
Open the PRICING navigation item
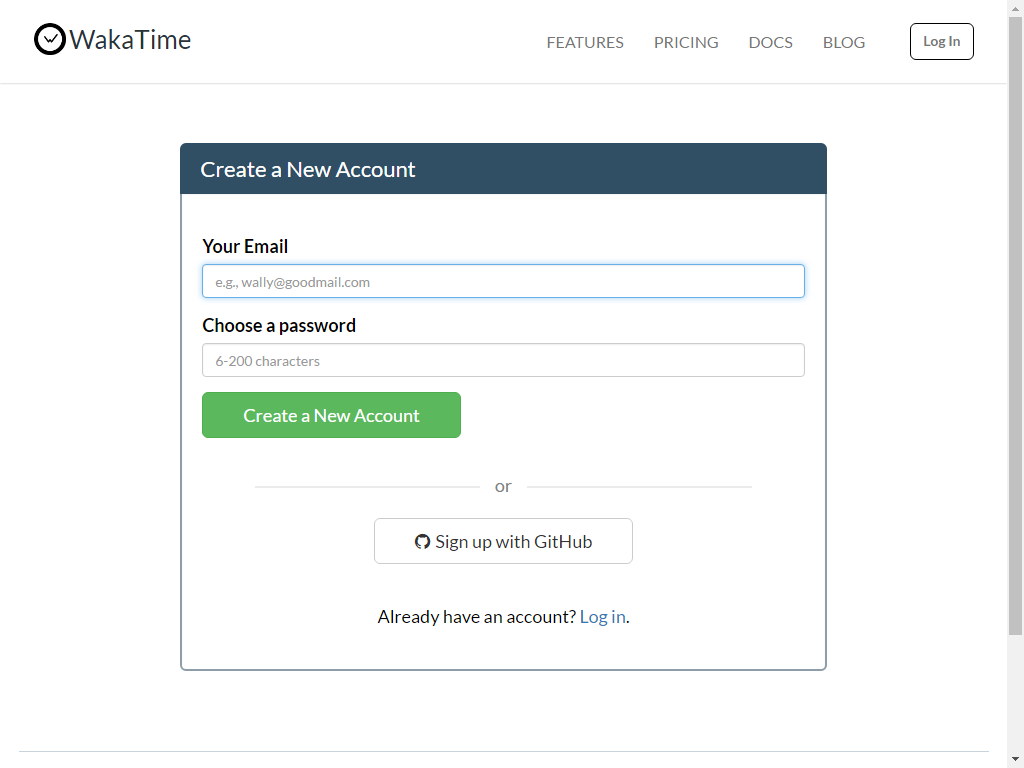(x=686, y=42)
